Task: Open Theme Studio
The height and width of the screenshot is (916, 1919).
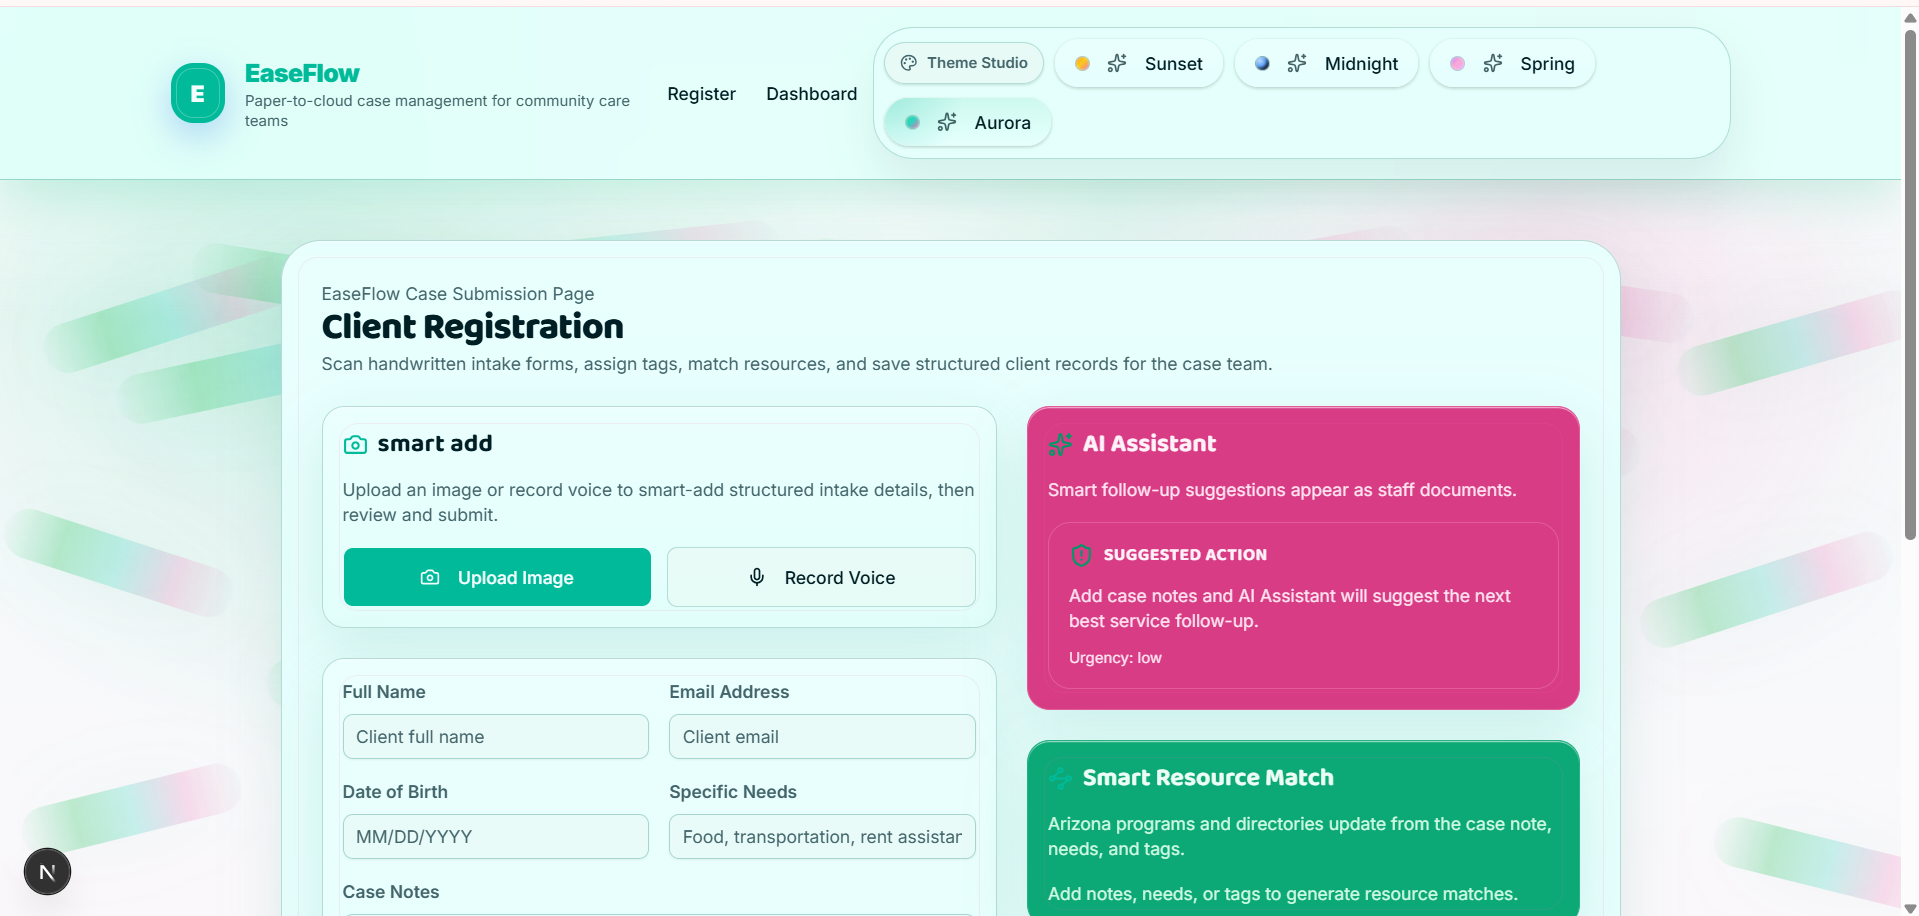Action: 964,63
